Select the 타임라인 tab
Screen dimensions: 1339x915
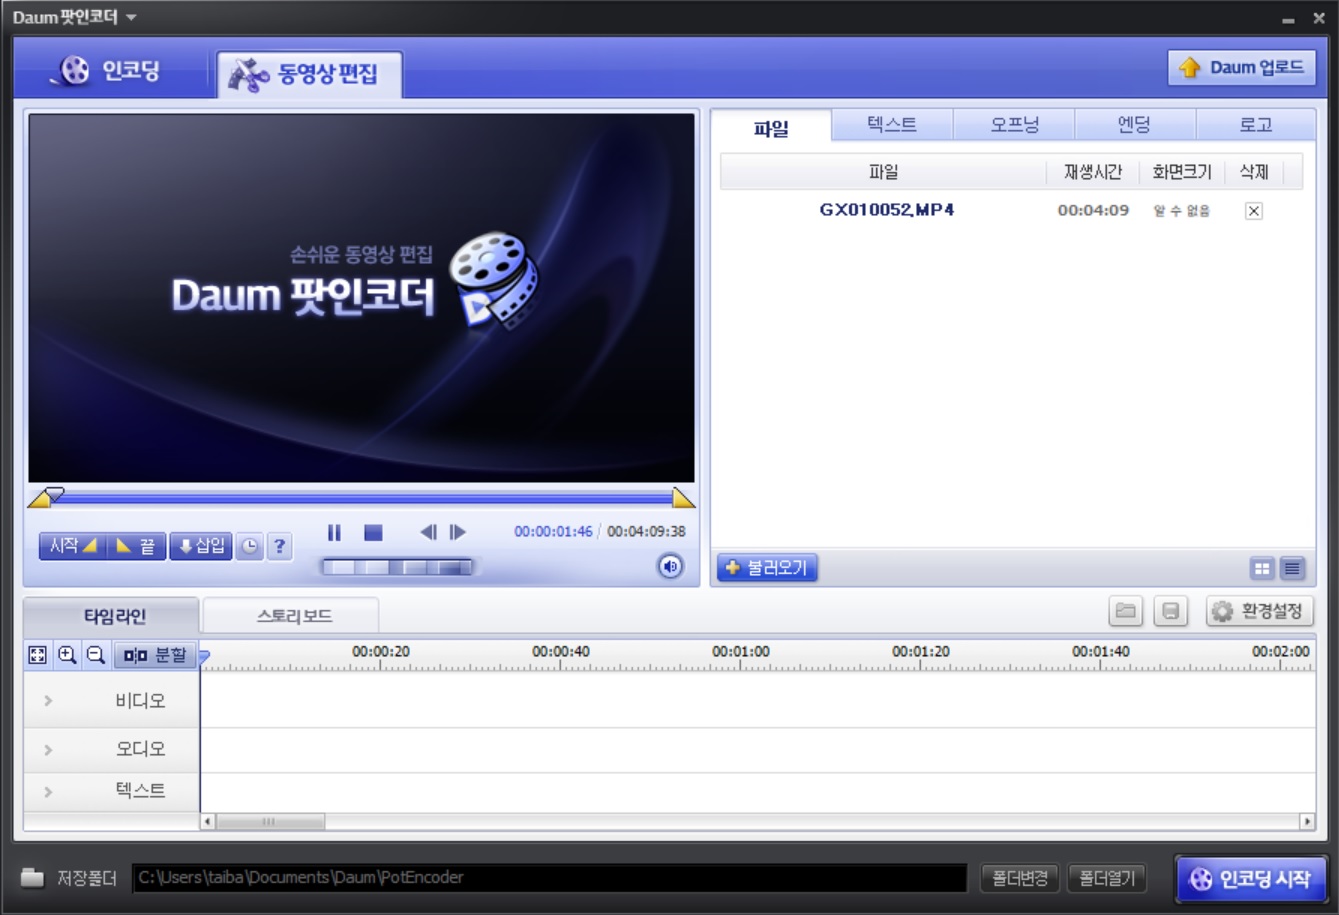click(x=113, y=616)
